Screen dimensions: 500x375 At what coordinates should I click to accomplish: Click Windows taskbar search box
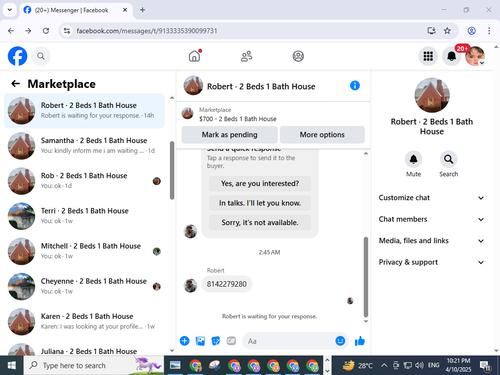point(94,365)
